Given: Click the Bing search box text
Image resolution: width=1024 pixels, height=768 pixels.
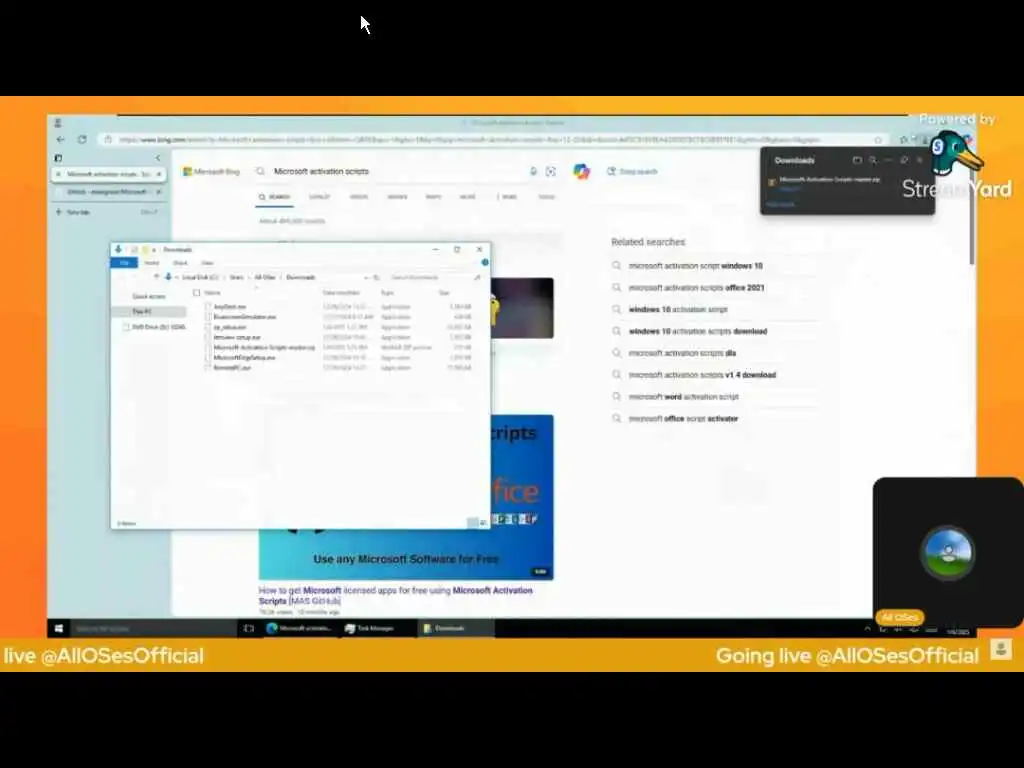Looking at the screenshot, I should point(321,171).
